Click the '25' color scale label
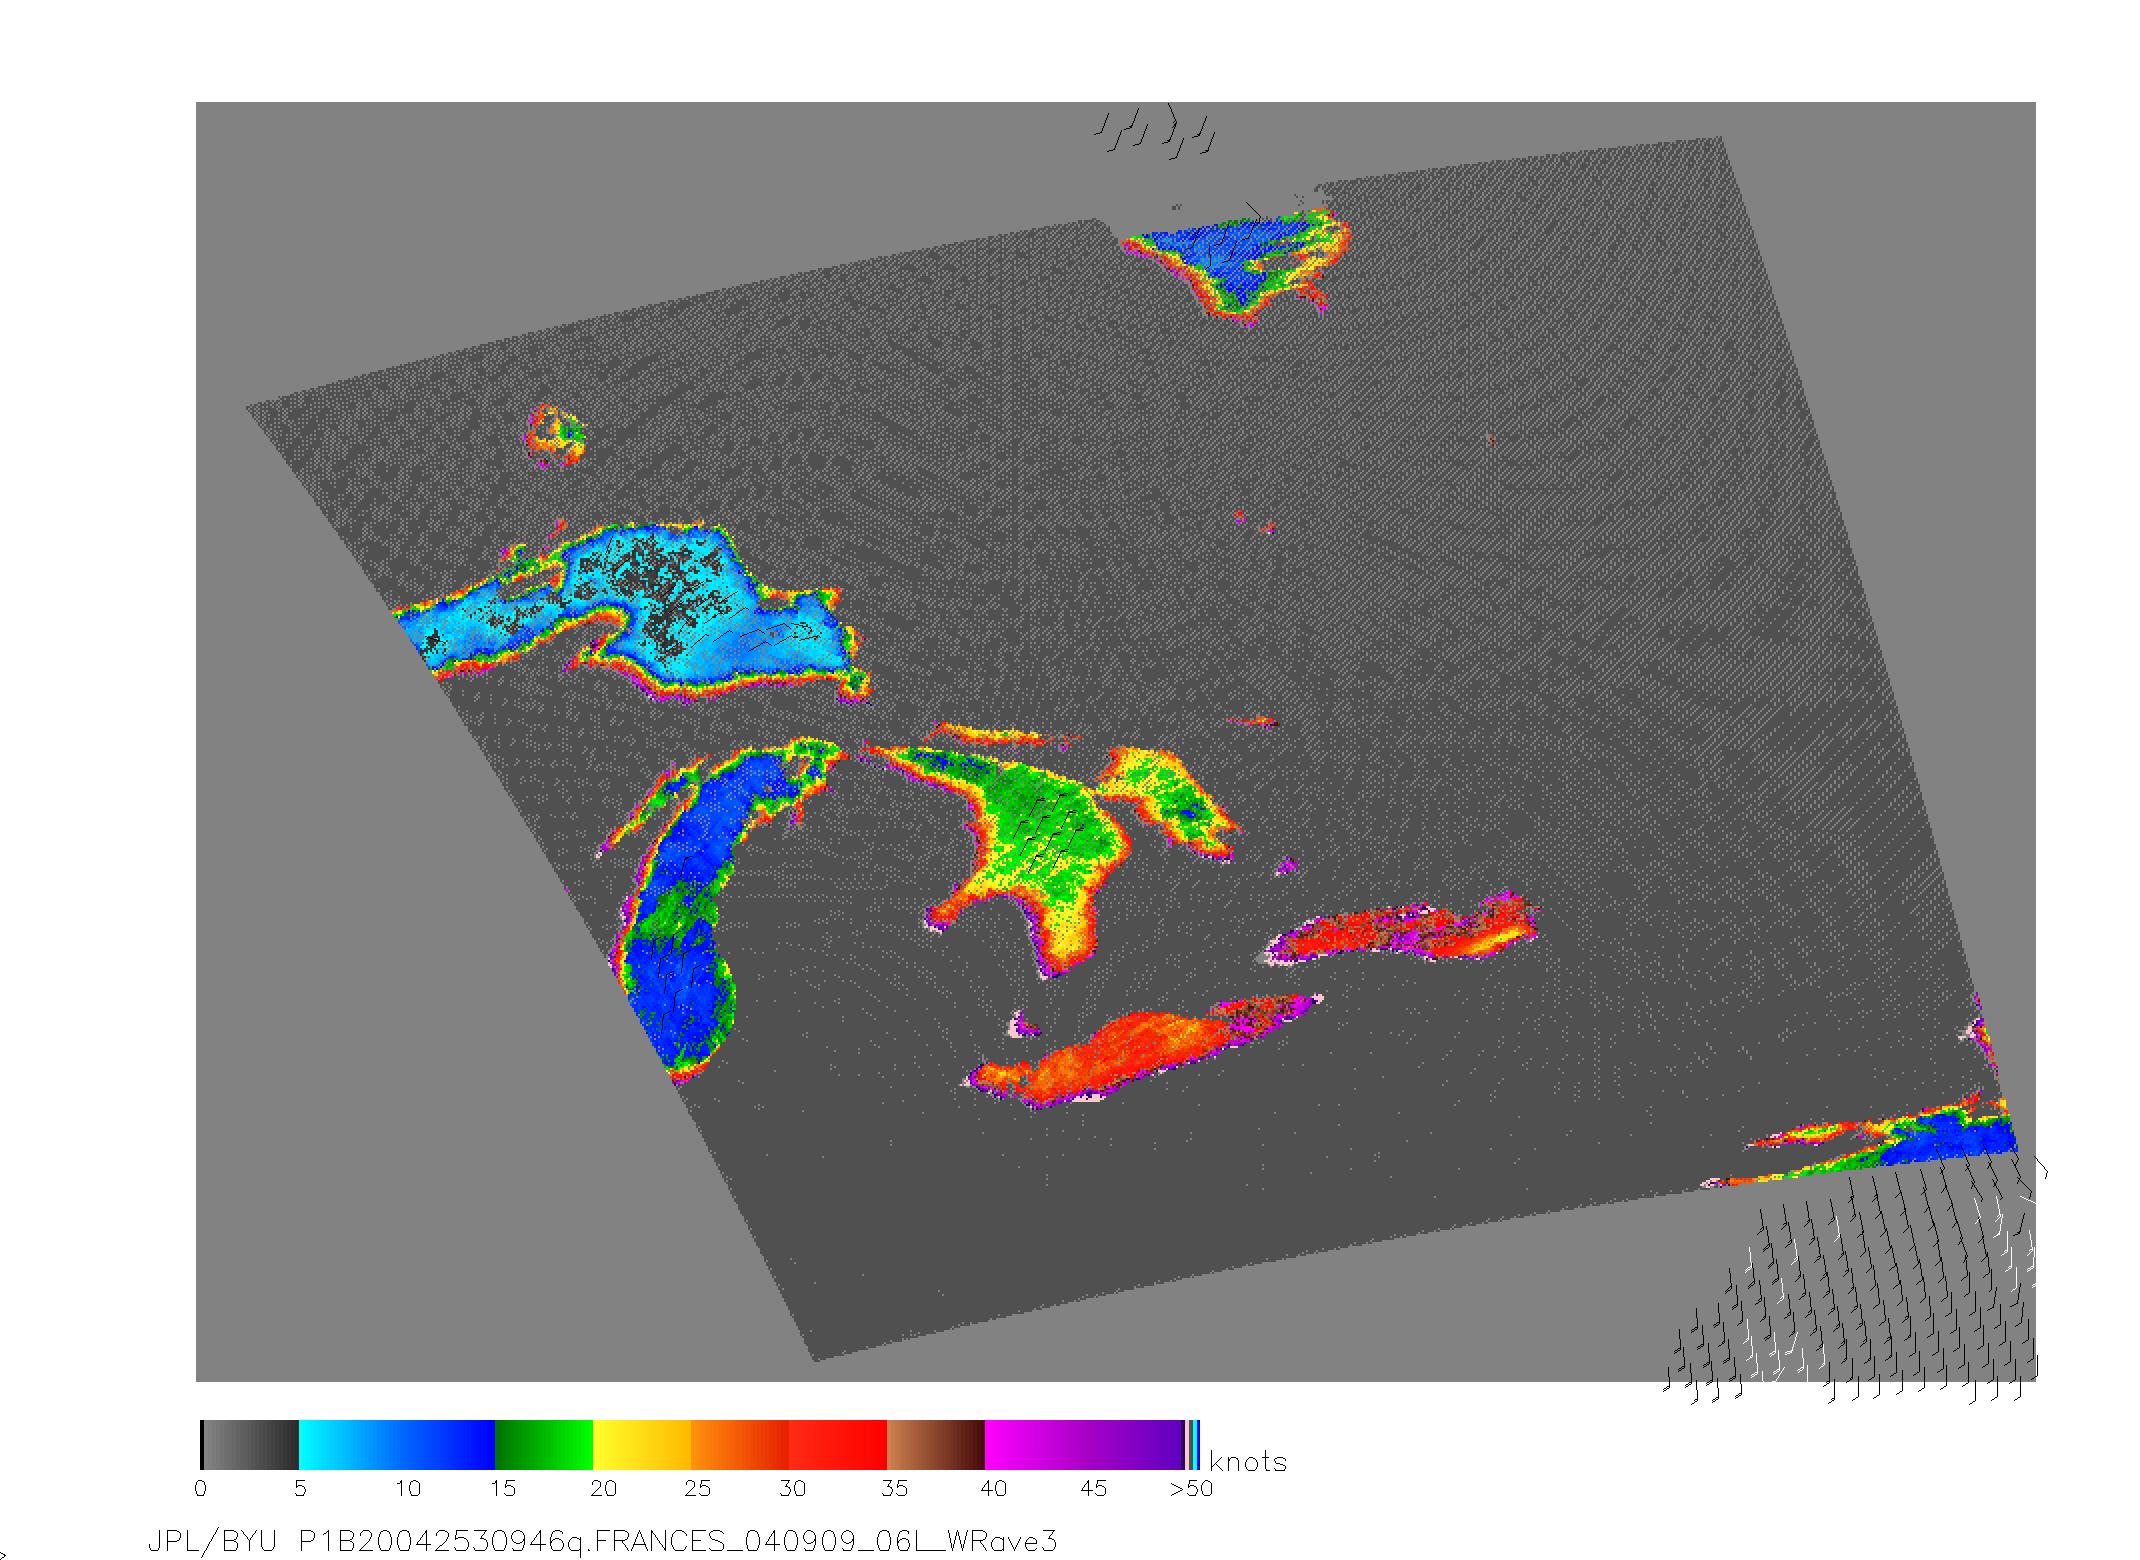 [697, 1489]
